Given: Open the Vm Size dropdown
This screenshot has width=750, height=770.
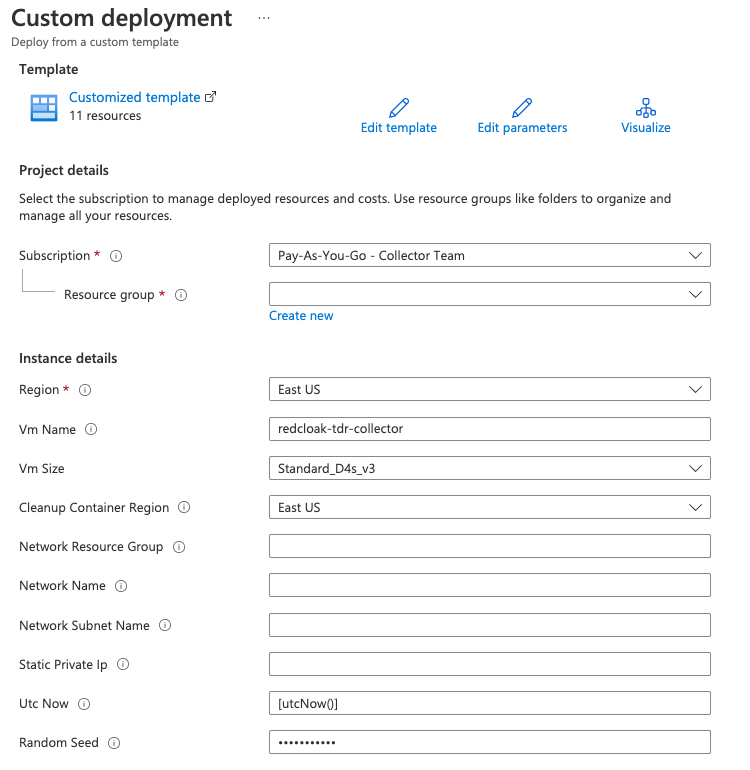Looking at the screenshot, I should click(x=490, y=468).
